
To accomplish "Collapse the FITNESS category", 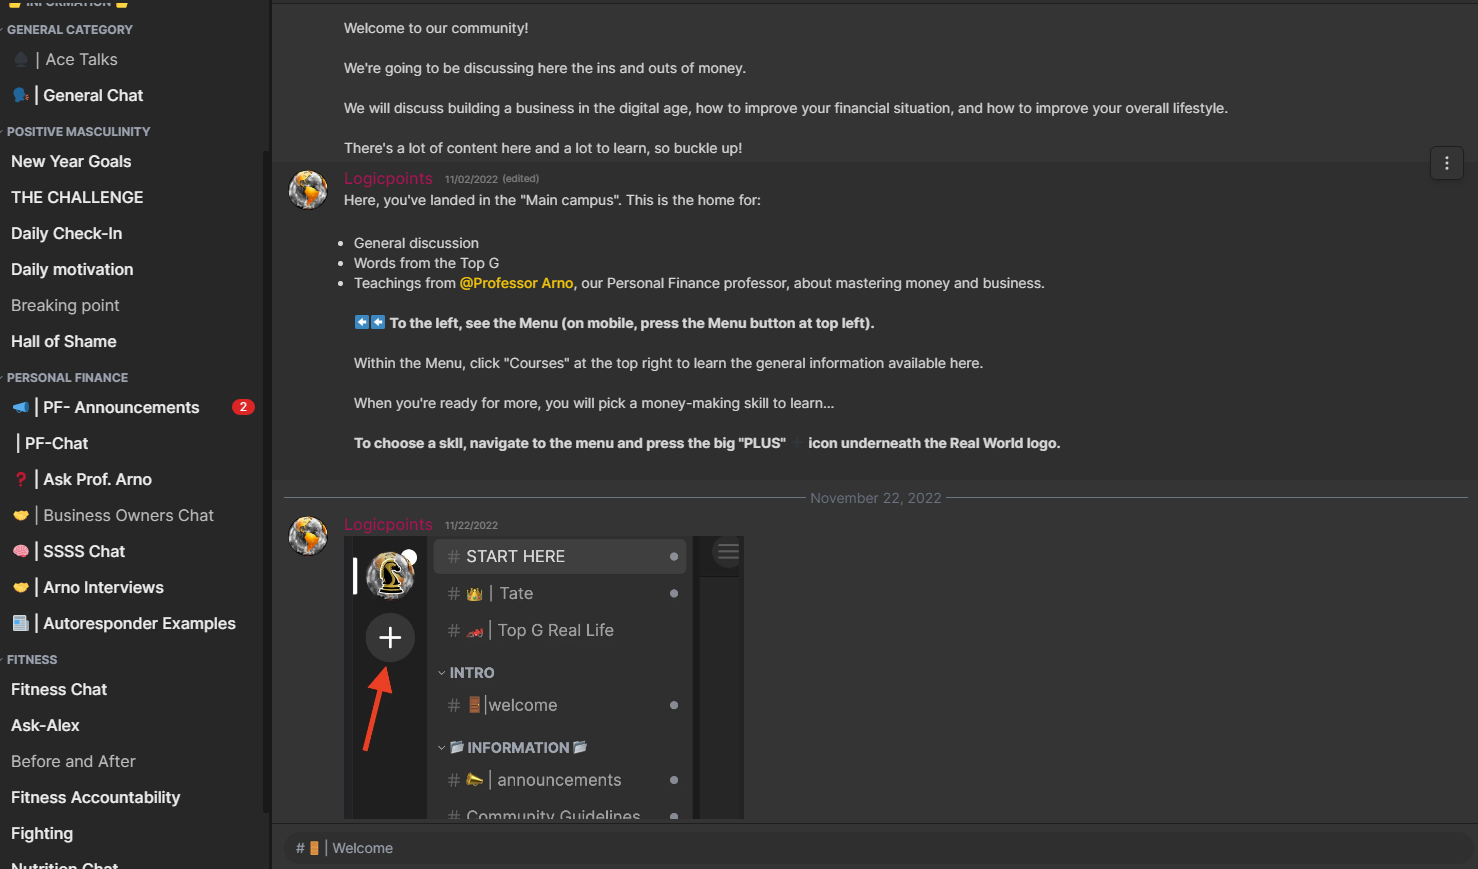I will 32,659.
